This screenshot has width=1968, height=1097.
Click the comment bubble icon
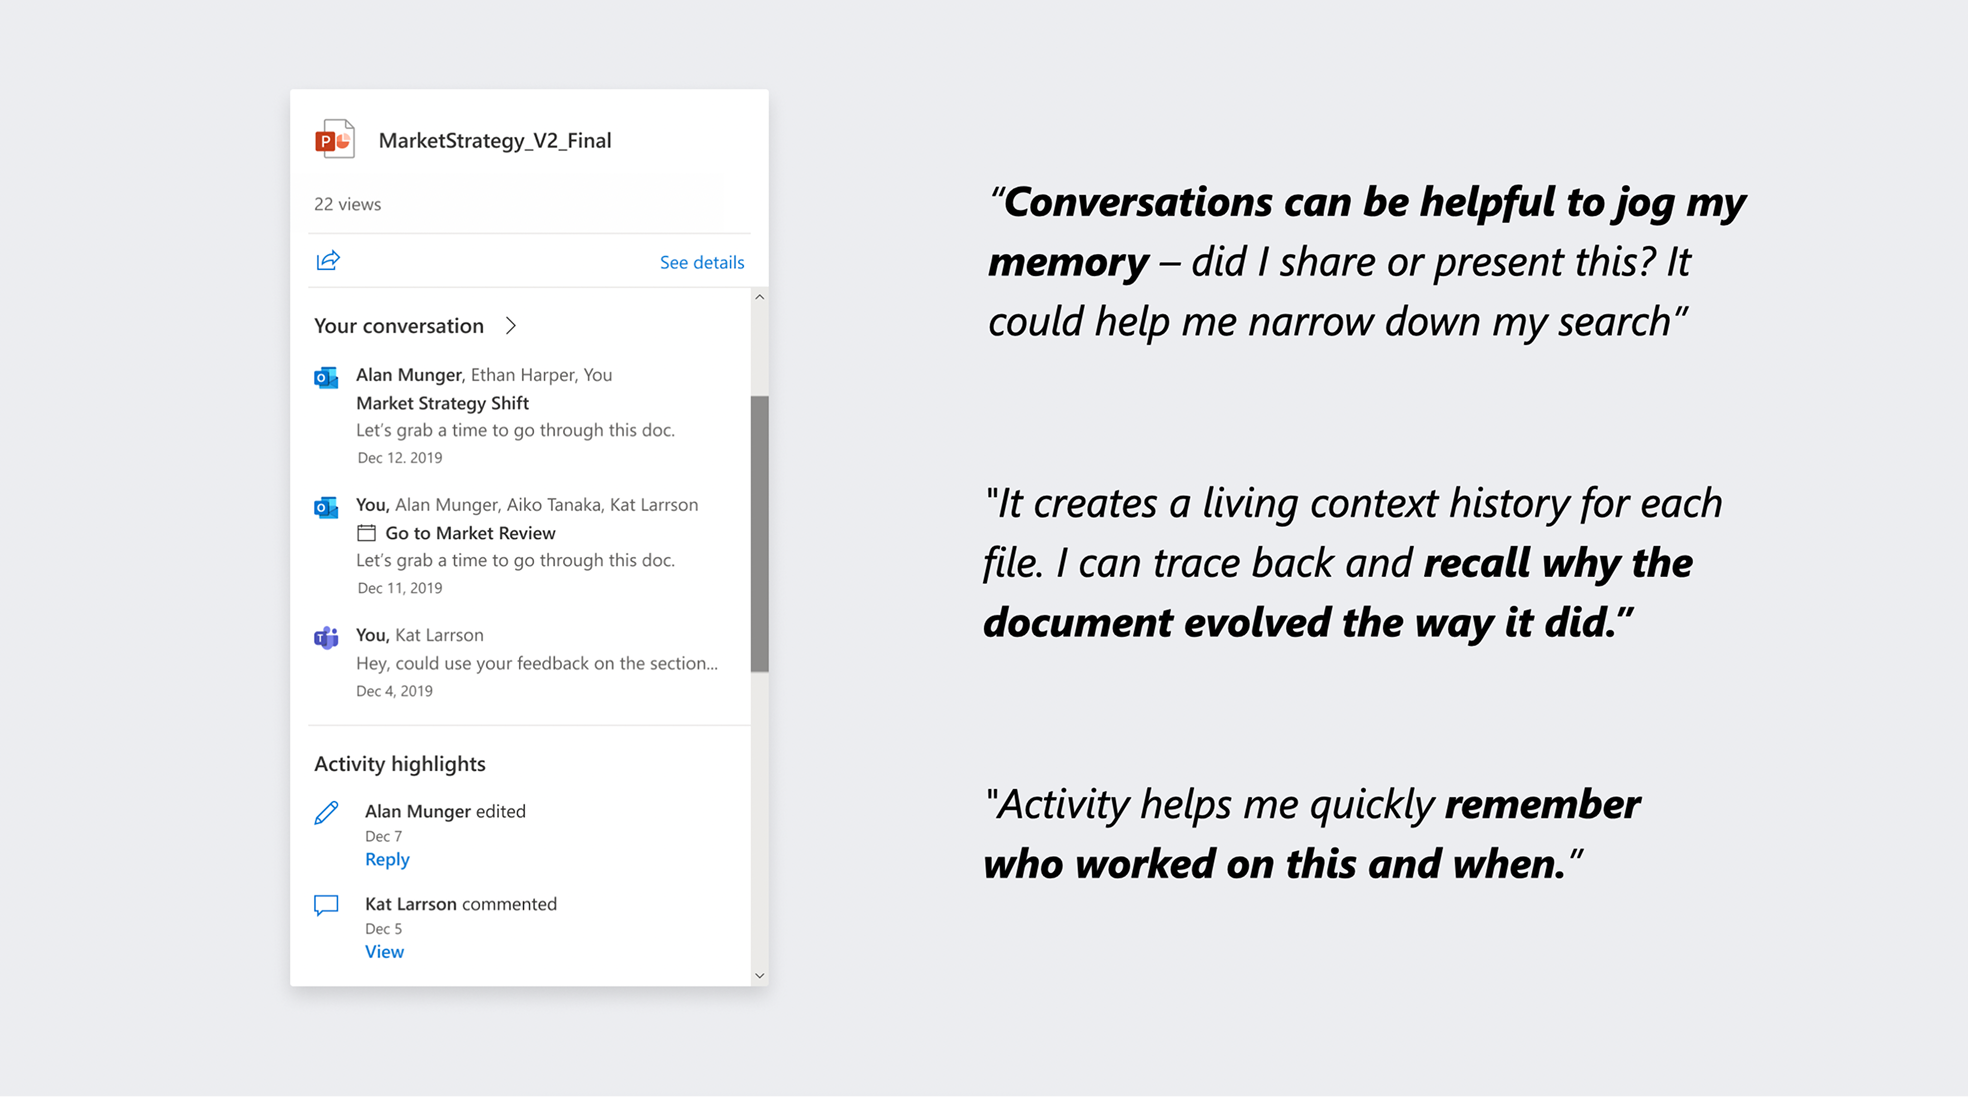[326, 905]
